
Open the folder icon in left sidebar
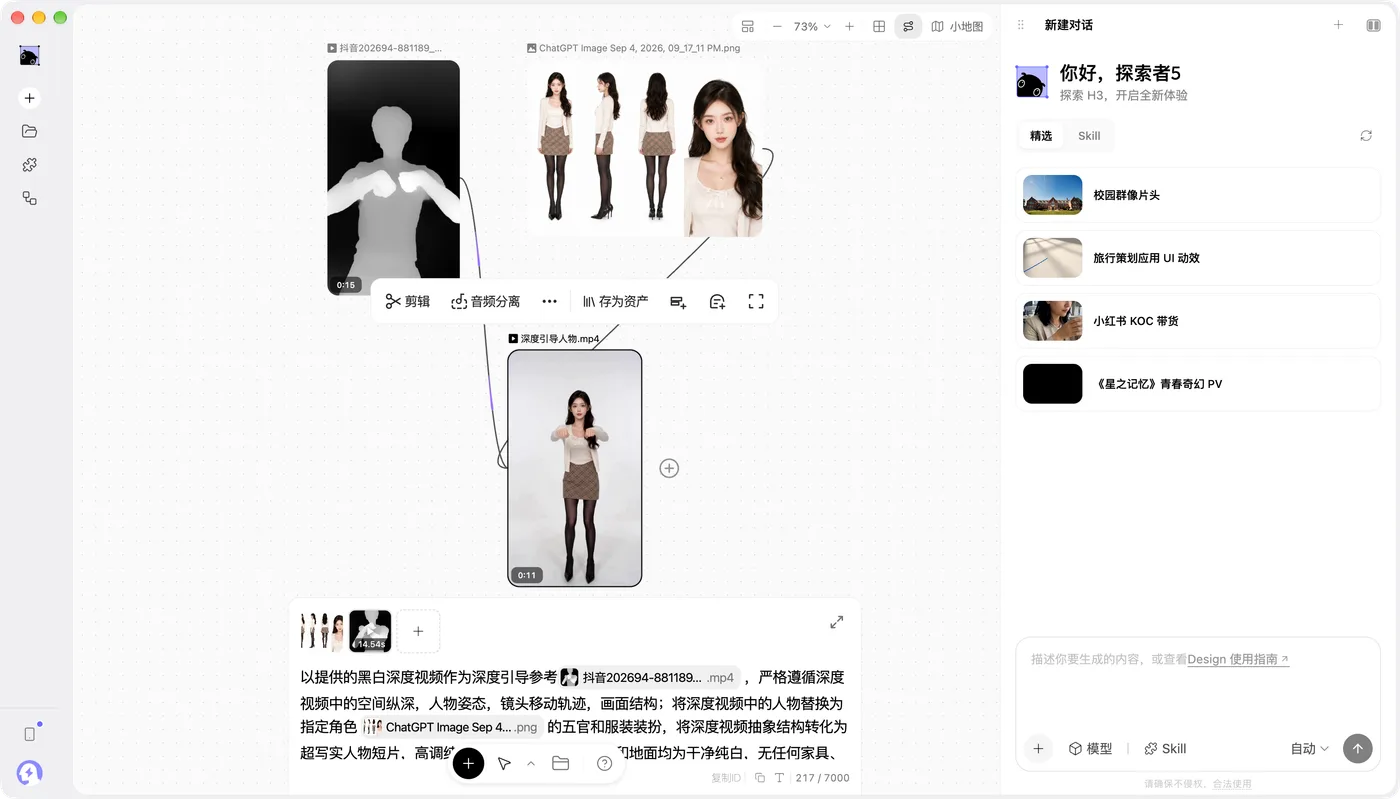click(30, 131)
